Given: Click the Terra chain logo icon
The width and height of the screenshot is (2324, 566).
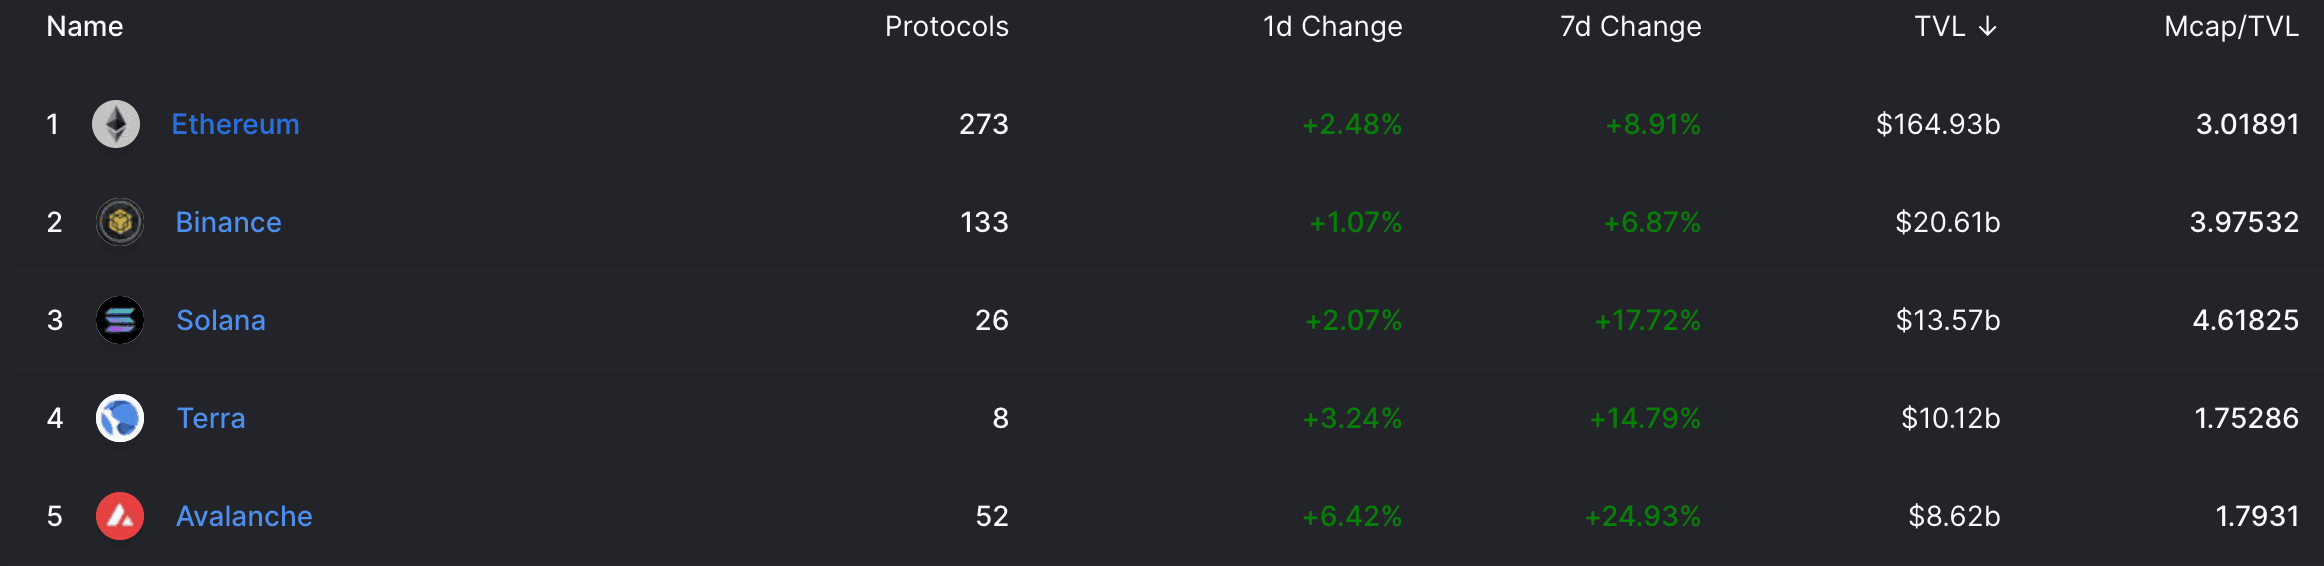Looking at the screenshot, I should [120, 418].
